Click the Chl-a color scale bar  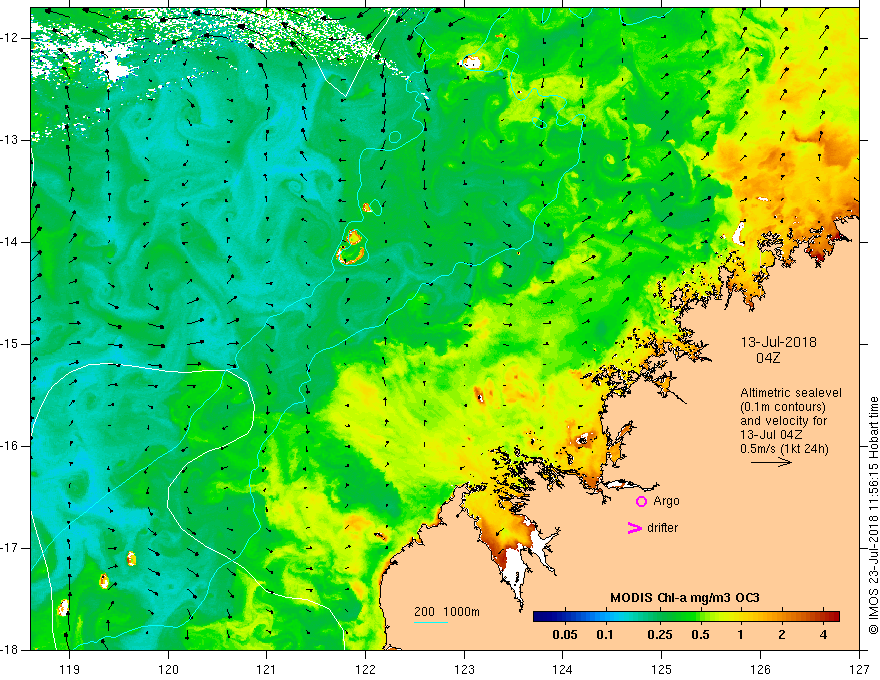pyautogui.click(x=686, y=617)
